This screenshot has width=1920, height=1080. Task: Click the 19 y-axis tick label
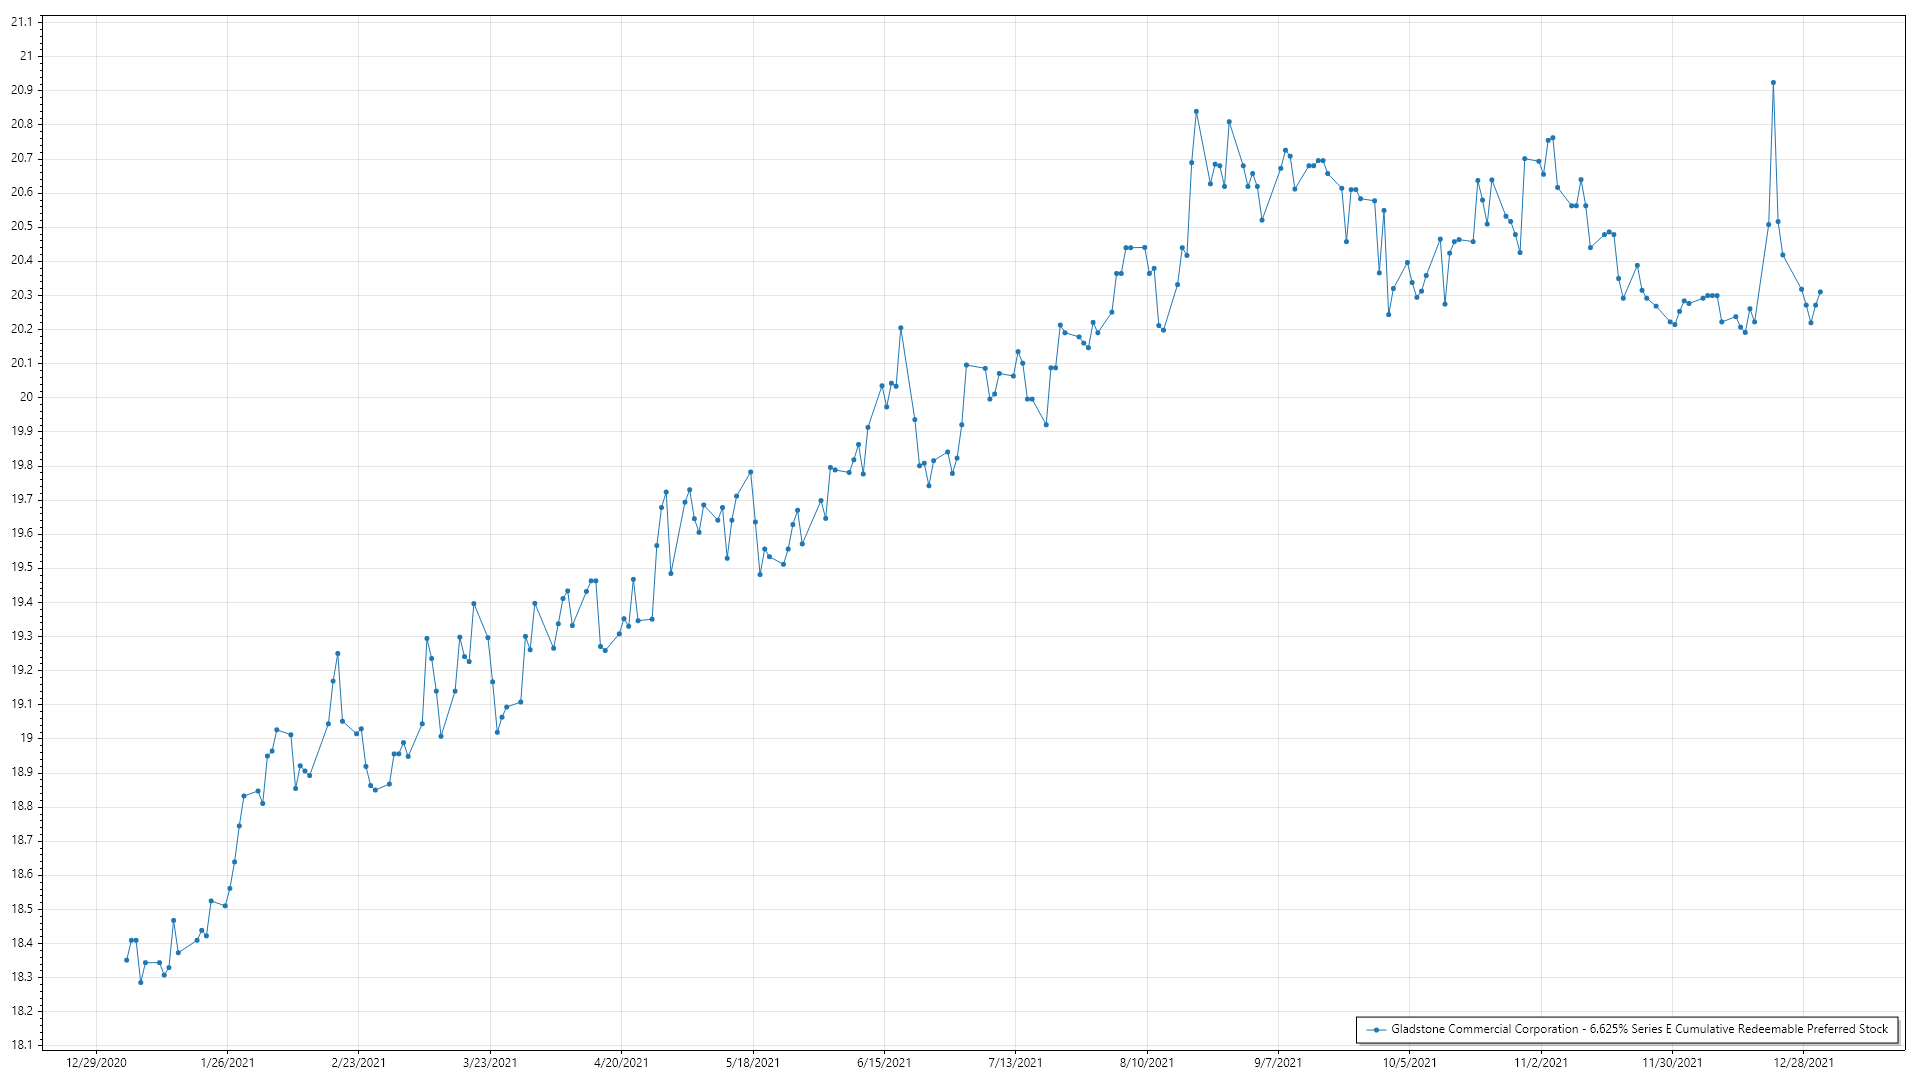tap(26, 738)
